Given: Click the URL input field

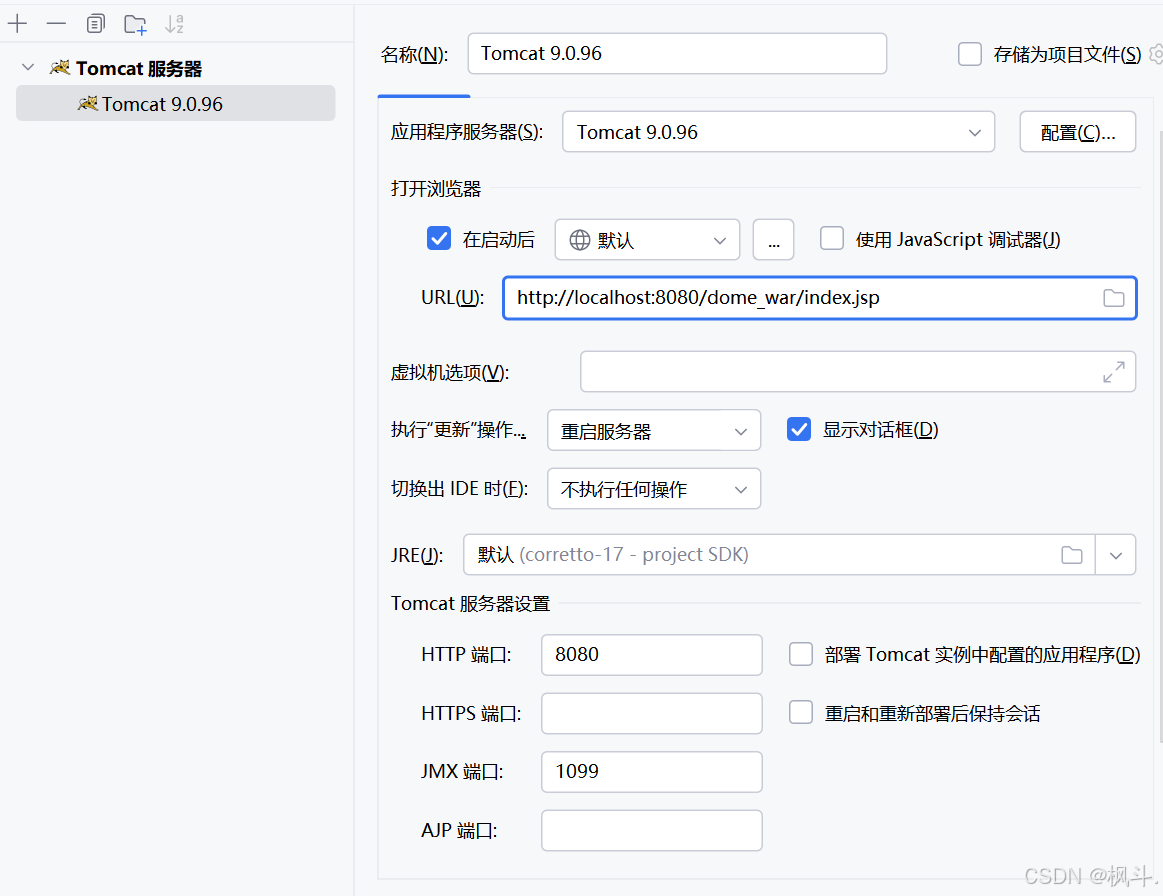Looking at the screenshot, I should (820, 298).
